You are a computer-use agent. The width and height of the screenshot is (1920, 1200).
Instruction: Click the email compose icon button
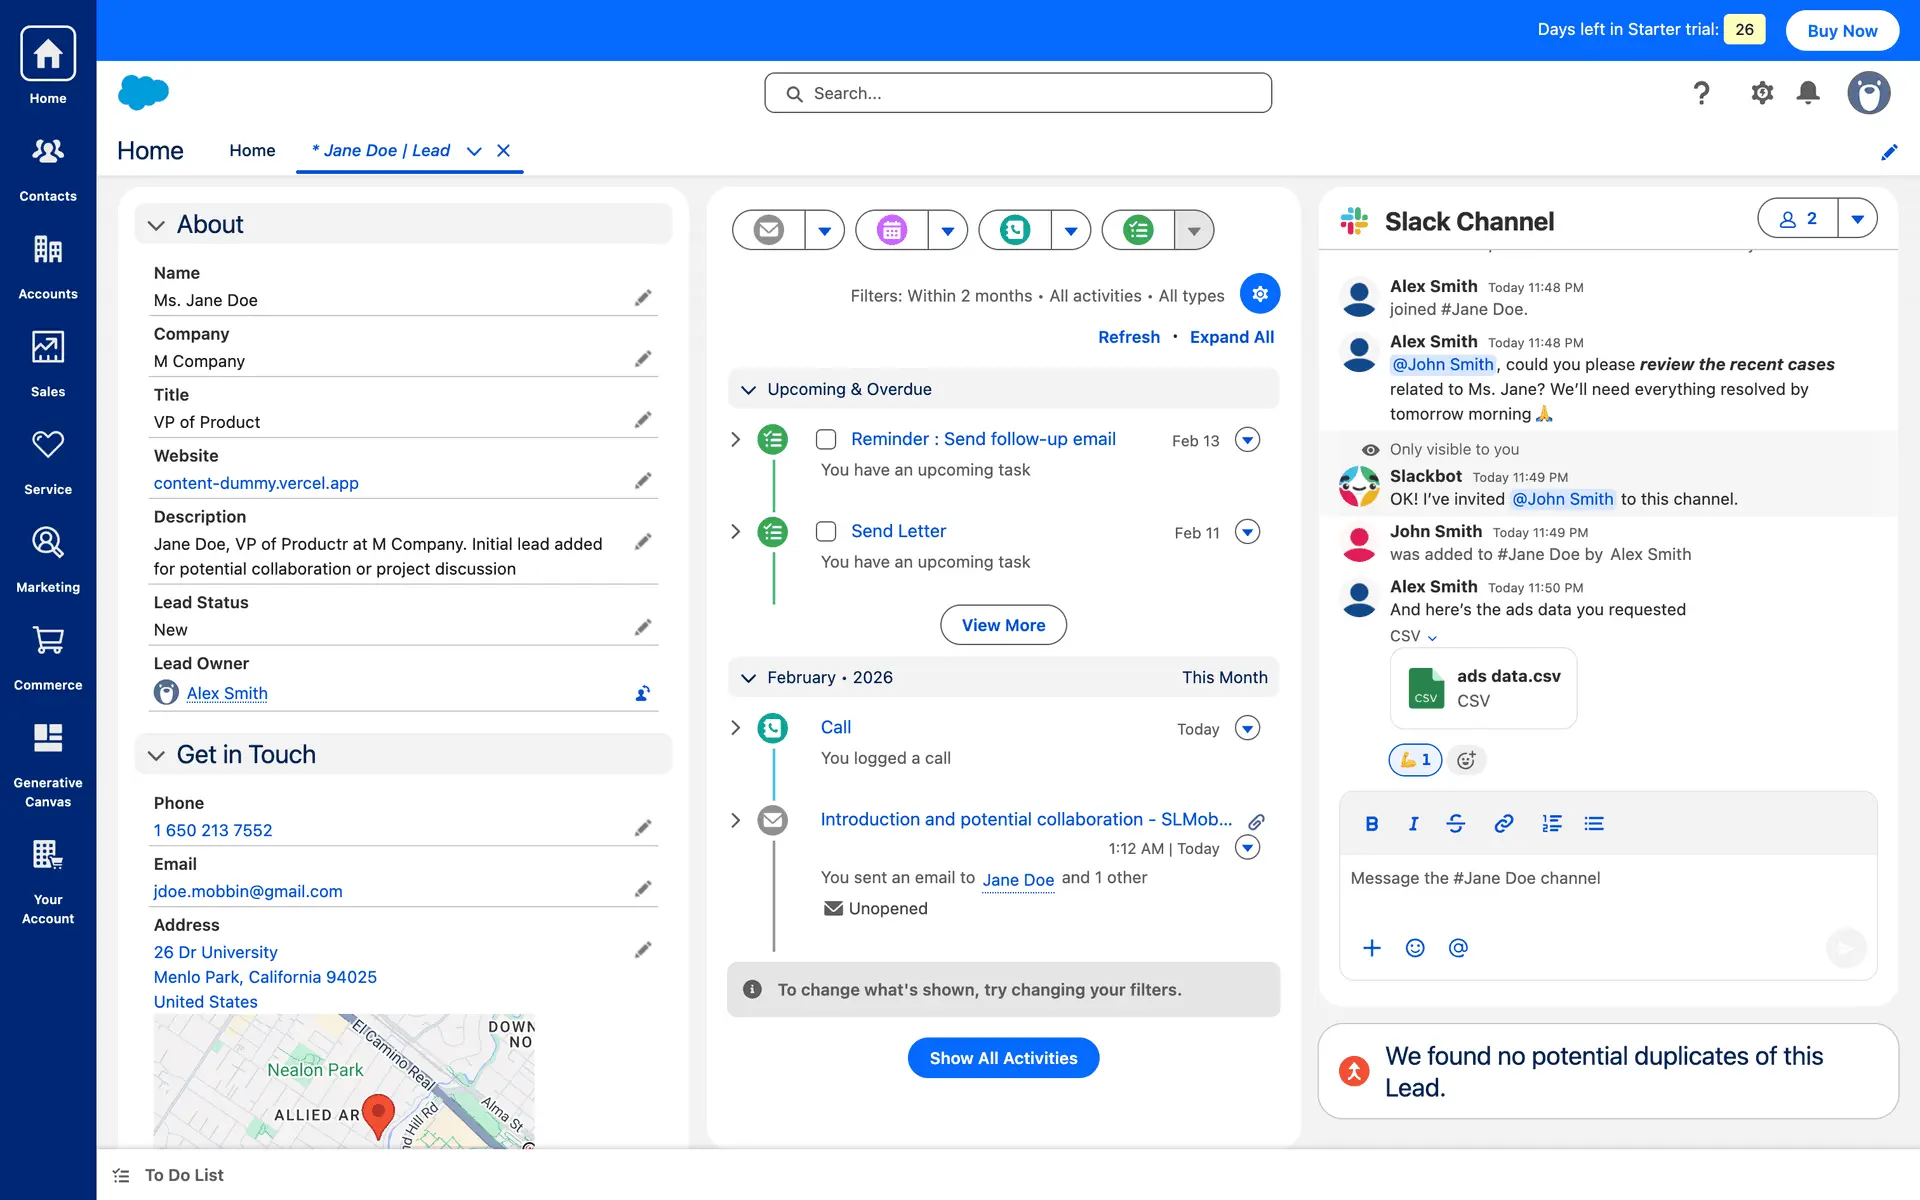pyautogui.click(x=769, y=230)
